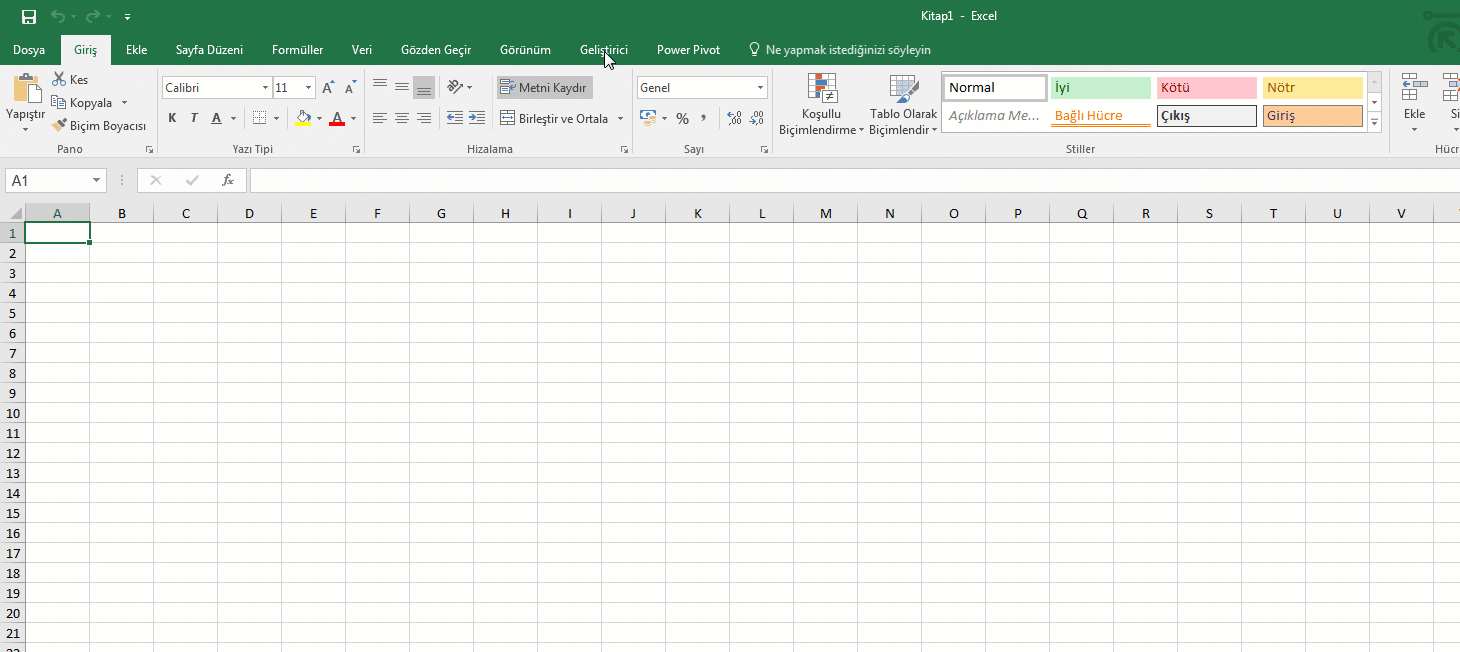Image resolution: width=1460 pixels, height=652 pixels.
Task: Apply the accounting number format icon
Action: tap(648, 118)
